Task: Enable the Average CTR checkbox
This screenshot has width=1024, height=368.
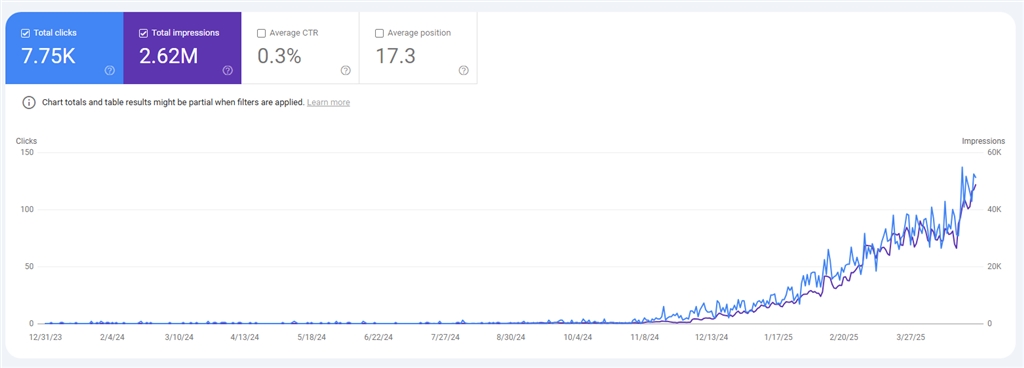Action: tap(261, 33)
